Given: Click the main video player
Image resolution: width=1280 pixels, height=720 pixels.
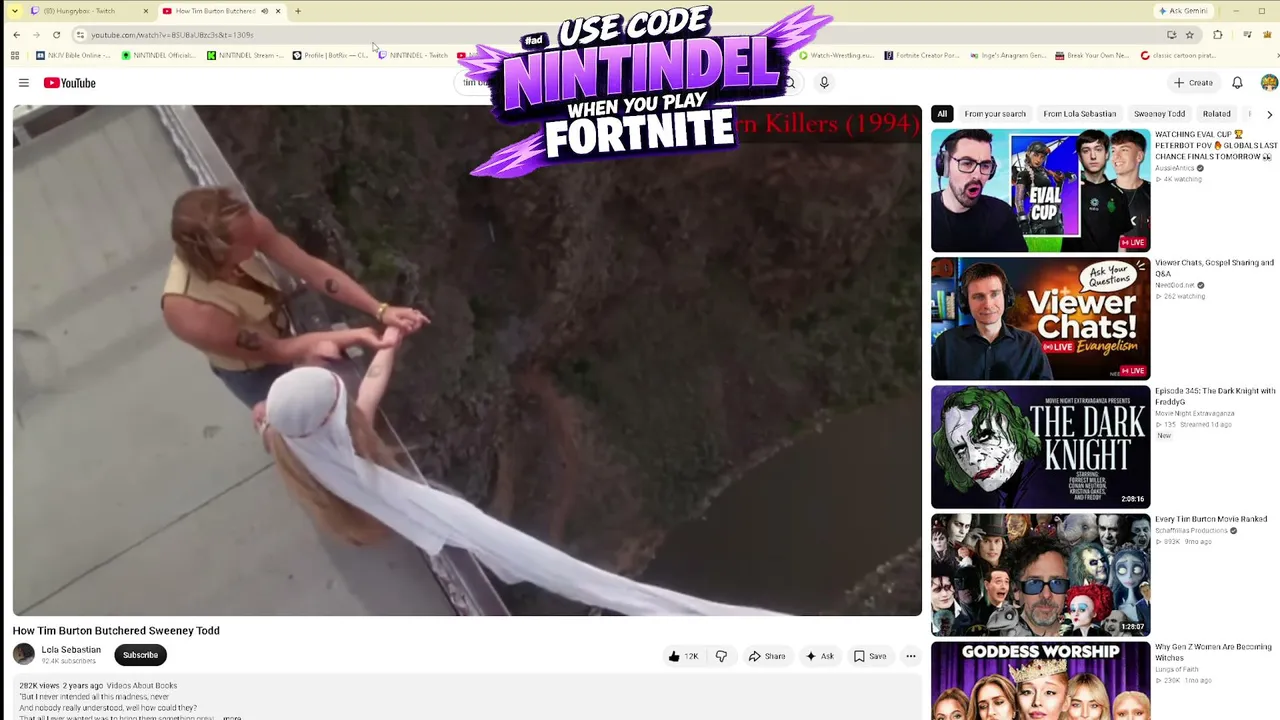Looking at the screenshot, I should [x=467, y=360].
